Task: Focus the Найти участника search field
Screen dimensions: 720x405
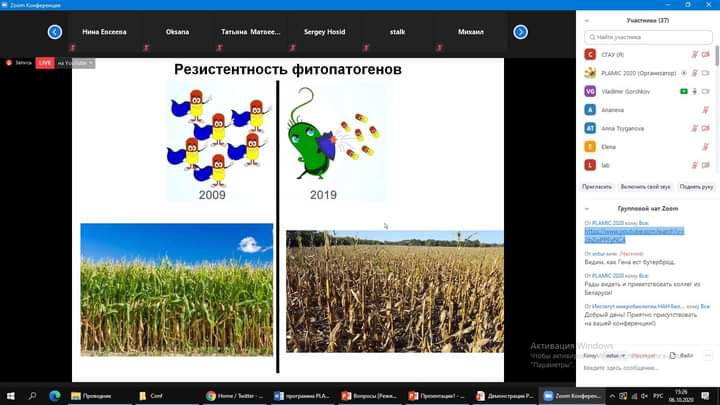Action: [x=648, y=37]
